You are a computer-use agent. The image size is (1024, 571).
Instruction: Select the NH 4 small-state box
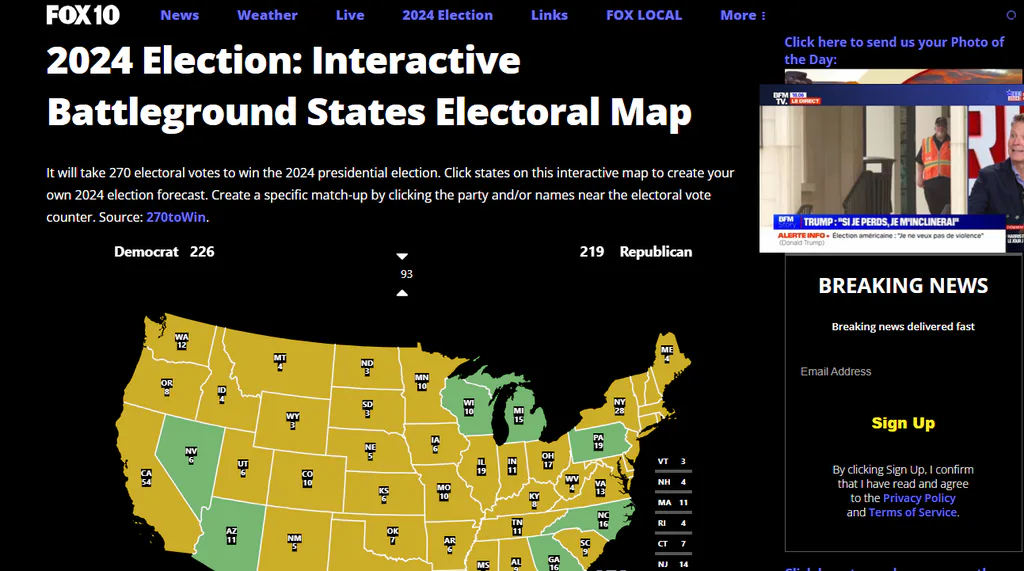(673, 482)
